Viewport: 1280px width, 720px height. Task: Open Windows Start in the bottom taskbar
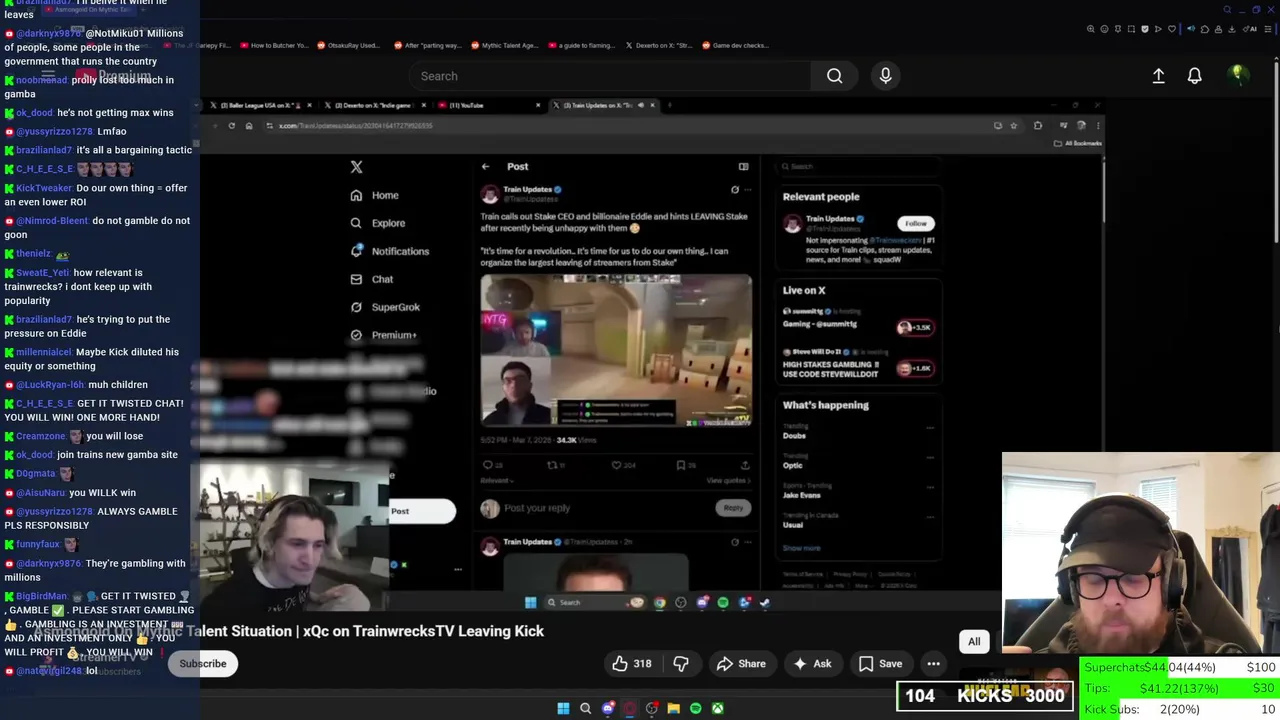[x=563, y=709]
